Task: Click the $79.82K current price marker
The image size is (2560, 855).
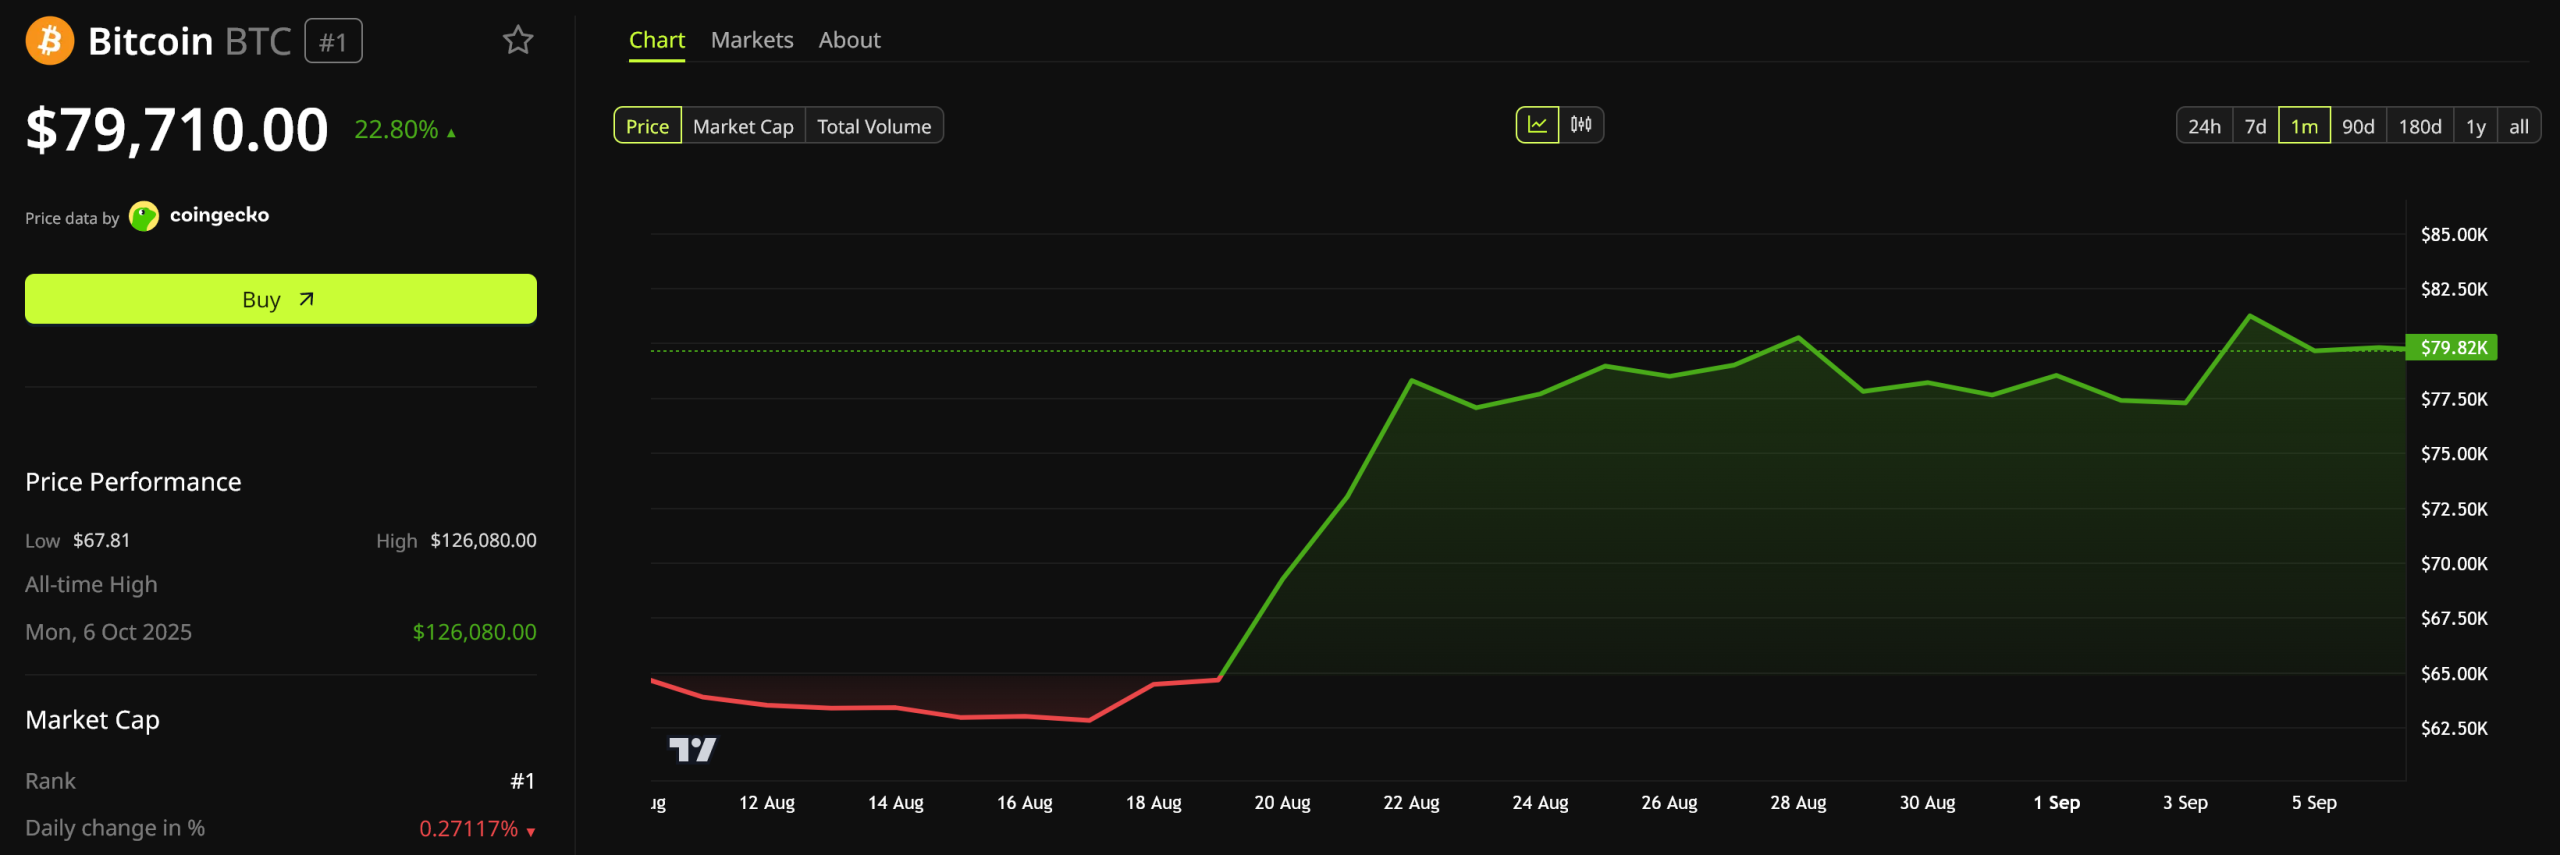Action: tap(2451, 347)
